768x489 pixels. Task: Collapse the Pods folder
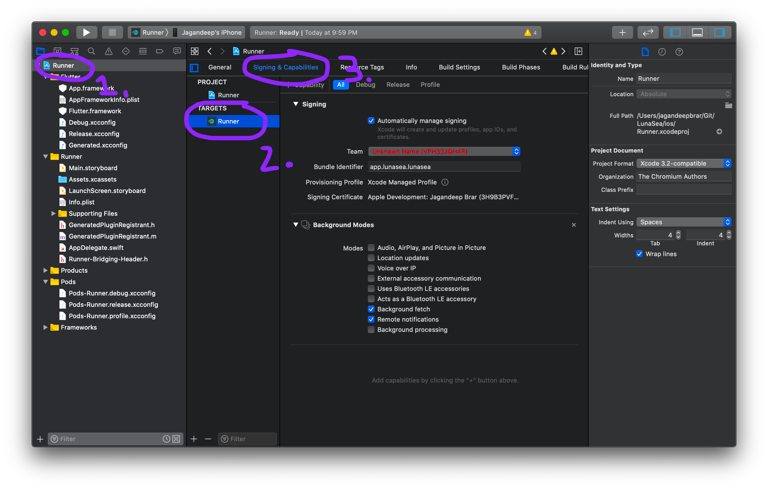[46, 282]
